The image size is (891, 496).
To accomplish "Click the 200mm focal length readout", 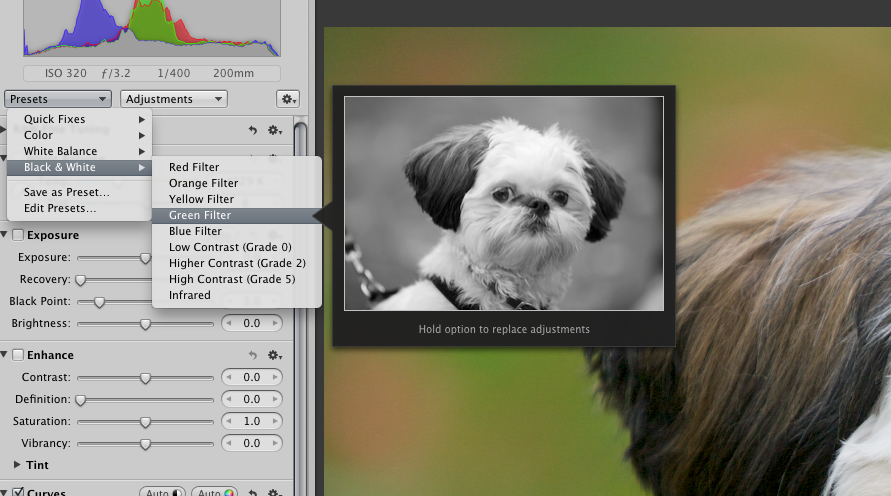I will [x=234, y=73].
